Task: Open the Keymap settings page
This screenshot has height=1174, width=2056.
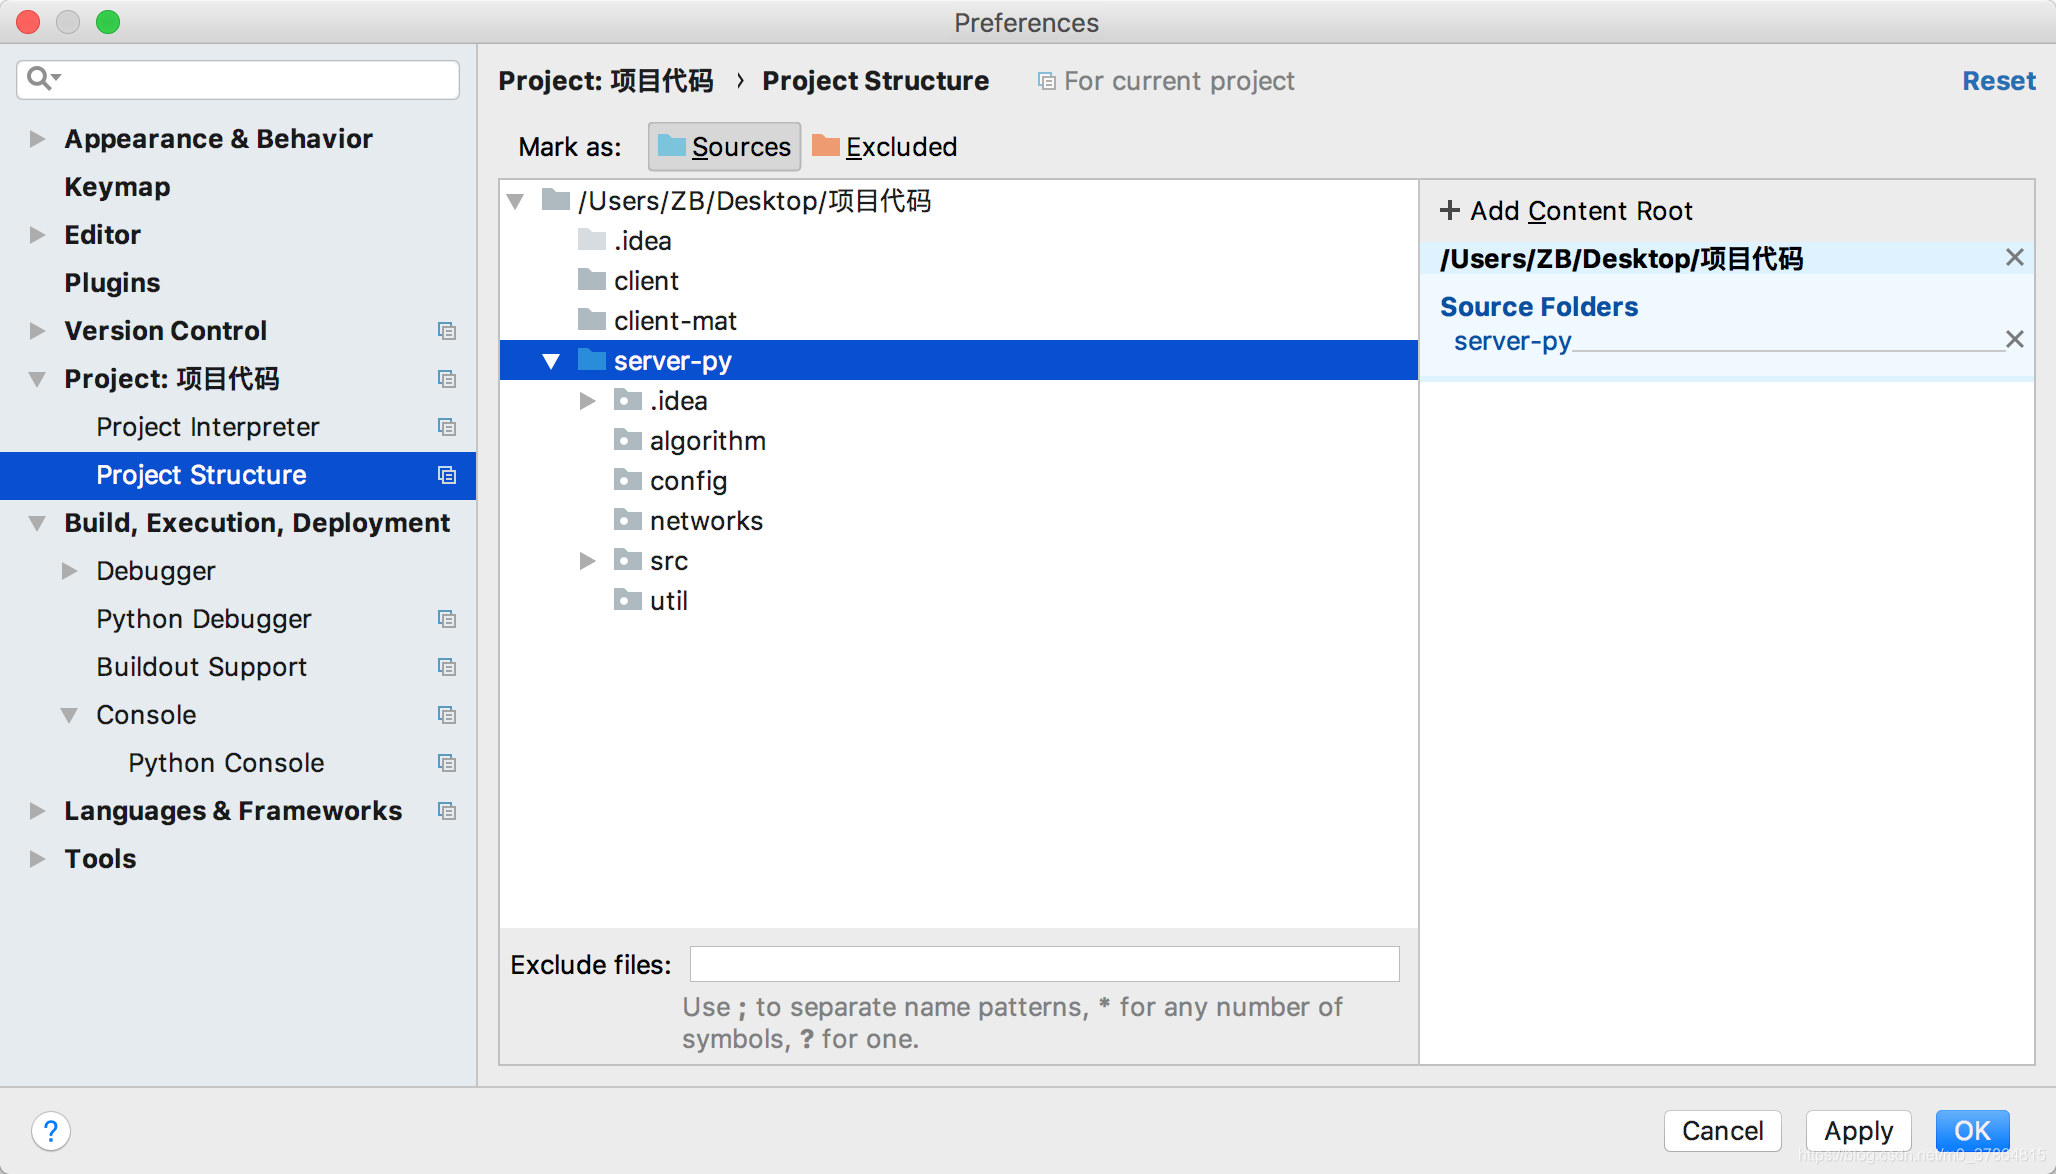Action: tap(117, 187)
